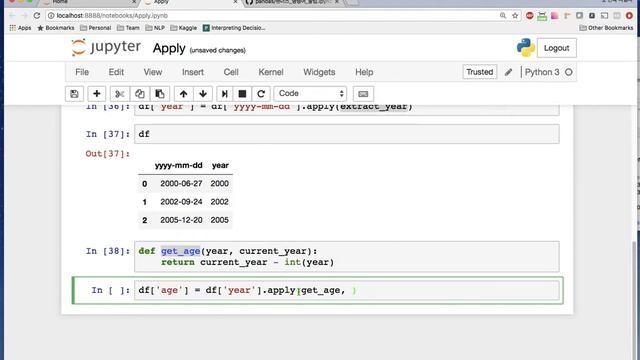Open the Apps shortcut in bookmarks bar
The width and height of the screenshot is (640, 360).
(x=20, y=28)
